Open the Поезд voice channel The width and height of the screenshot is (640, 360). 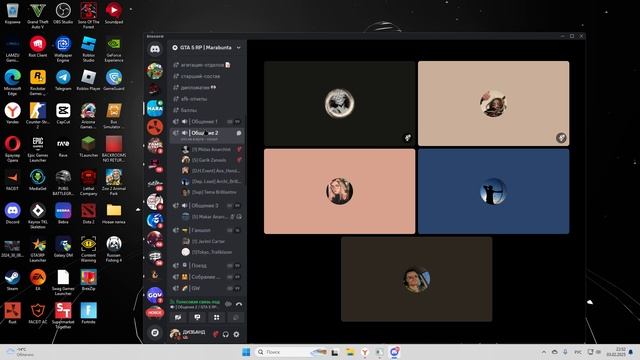coord(207,266)
